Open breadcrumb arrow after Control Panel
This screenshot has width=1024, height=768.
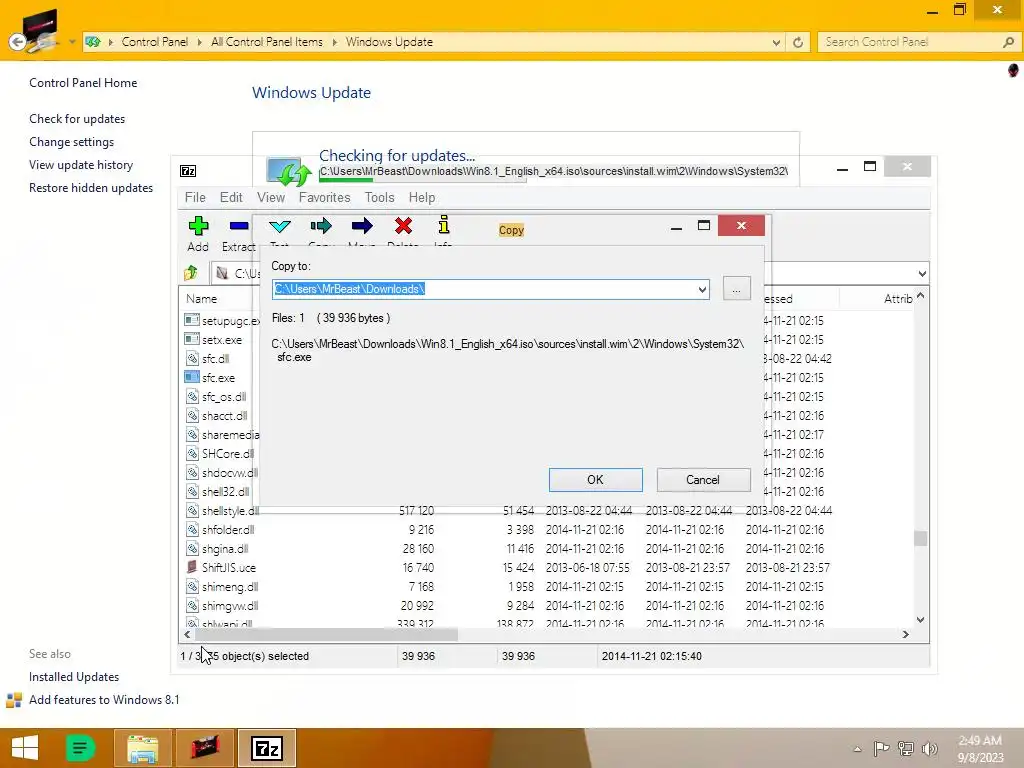pyautogui.click(x=199, y=42)
